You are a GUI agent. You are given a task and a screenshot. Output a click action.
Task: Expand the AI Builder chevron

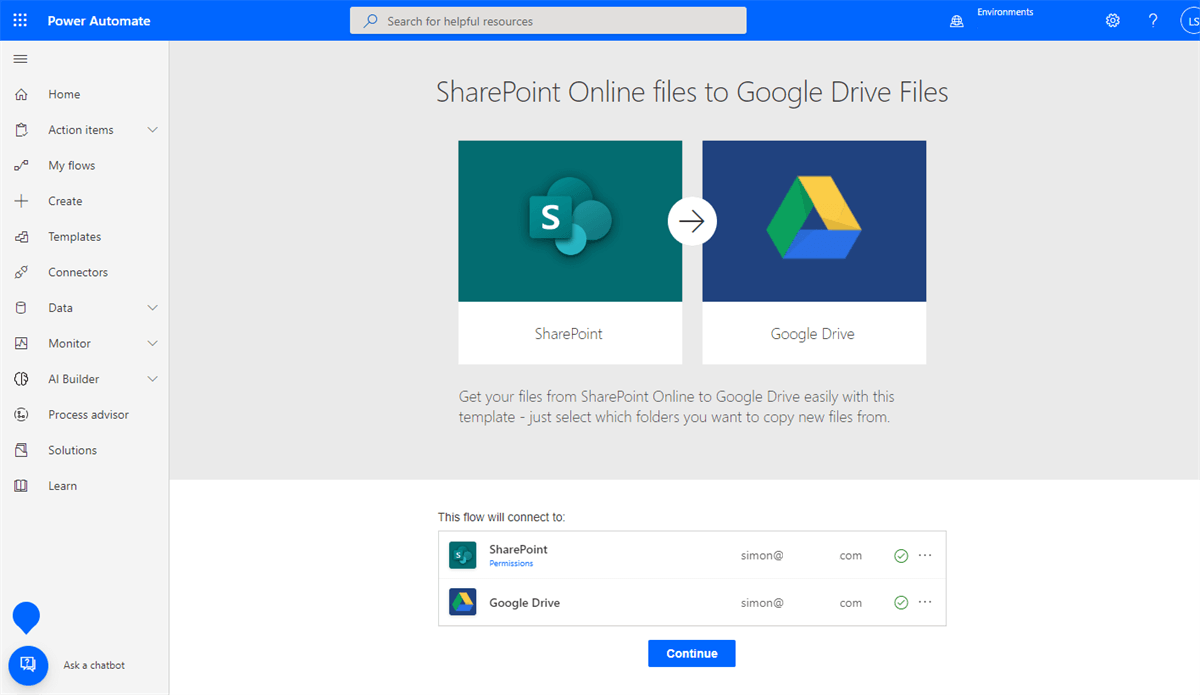[x=153, y=379]
